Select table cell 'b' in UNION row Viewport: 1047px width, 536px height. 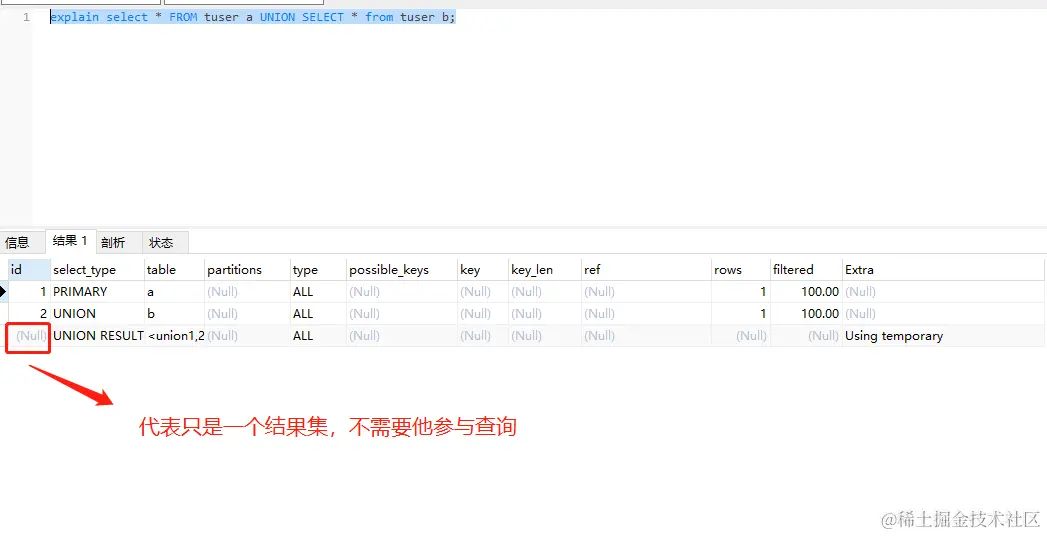coord(174,314)
